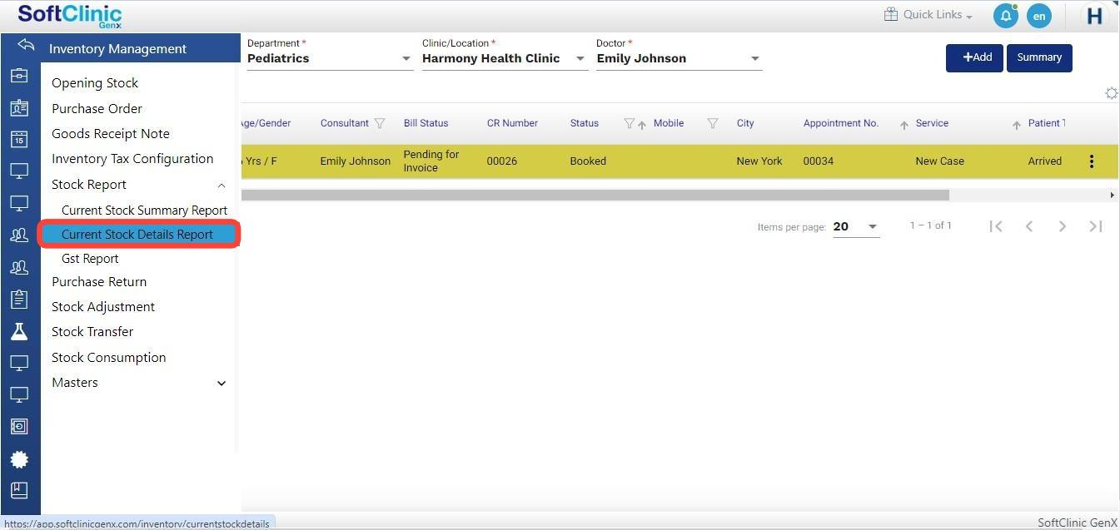This screenshot has height=530, width=1120.
Task: Open Stock Consumption menu item
Action: pos(109,357)
